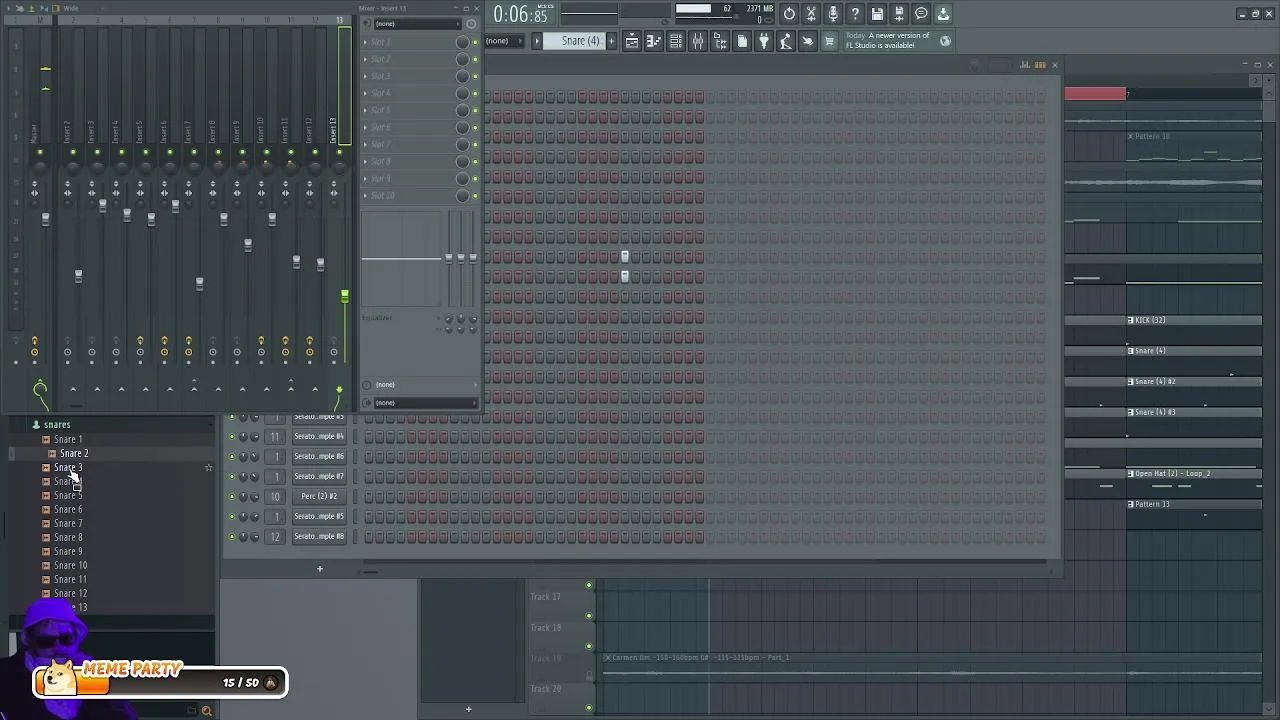Expand the Slot 5 effect menu arrow
The width and height of the screenshot is (1280, 720).
(x=366, y=110)
